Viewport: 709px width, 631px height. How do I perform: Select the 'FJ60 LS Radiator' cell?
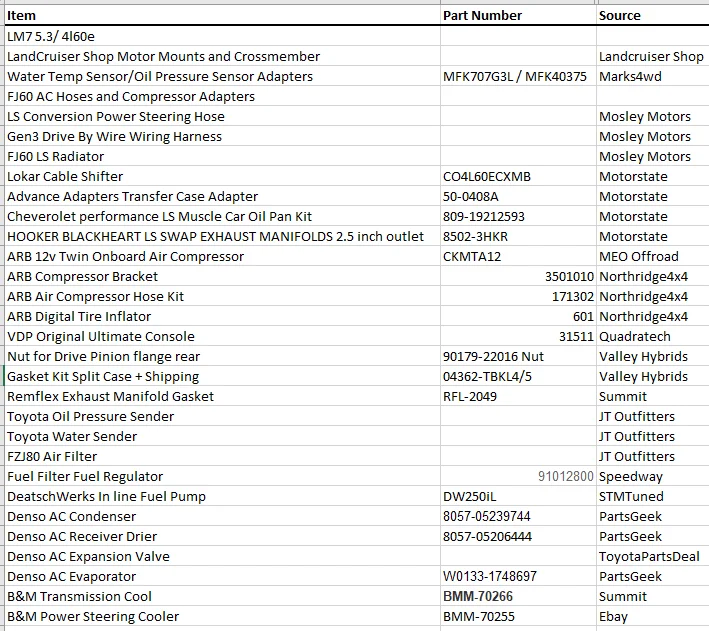point(222,156)
